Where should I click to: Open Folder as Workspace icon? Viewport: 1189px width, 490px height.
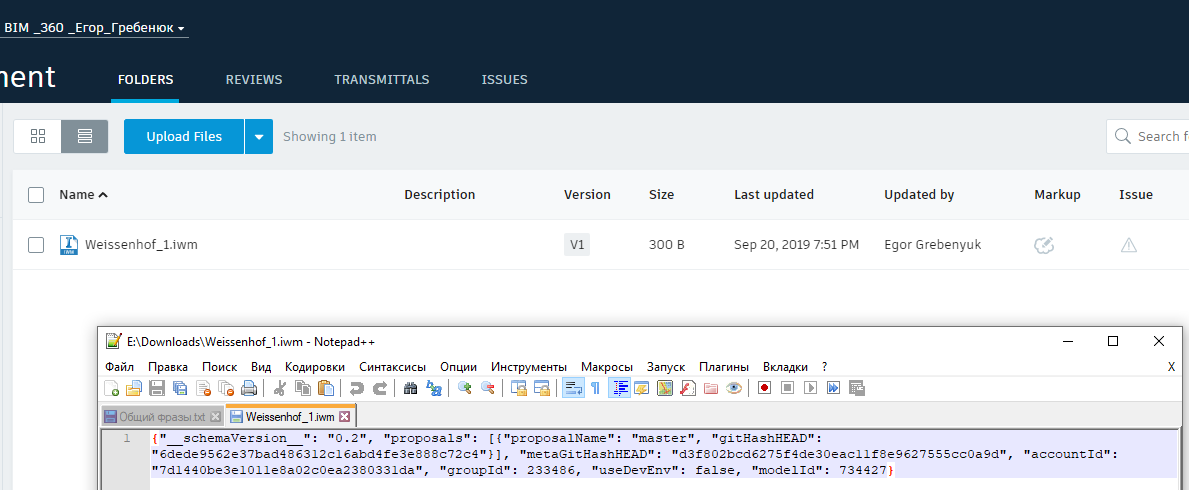pos(711,388)
